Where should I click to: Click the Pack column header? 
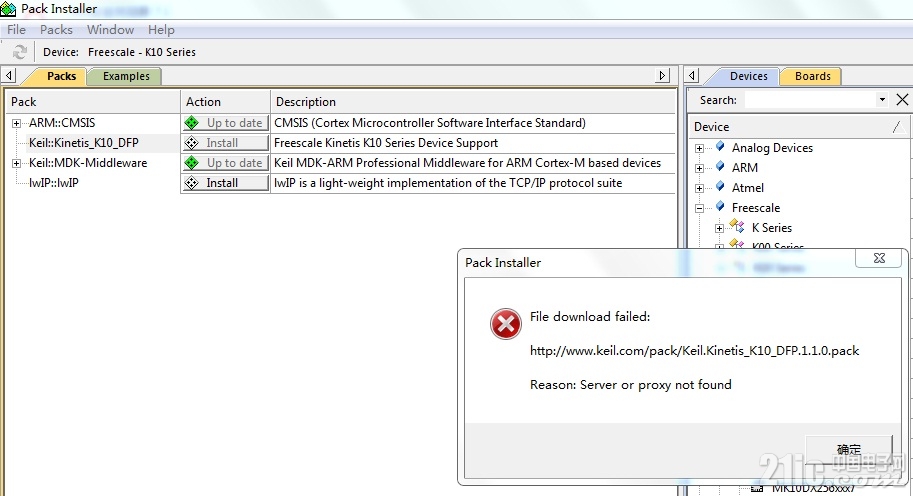pos(93,102)
